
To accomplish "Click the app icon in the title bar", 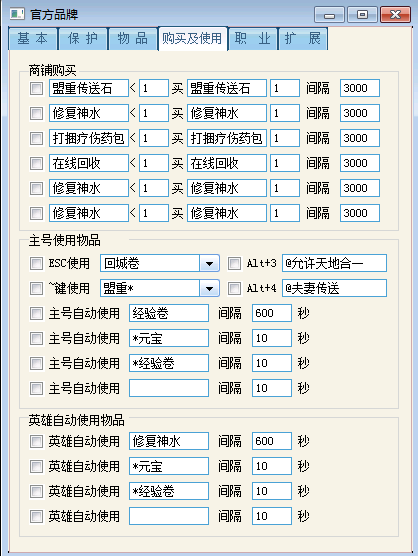I will 17,14.
